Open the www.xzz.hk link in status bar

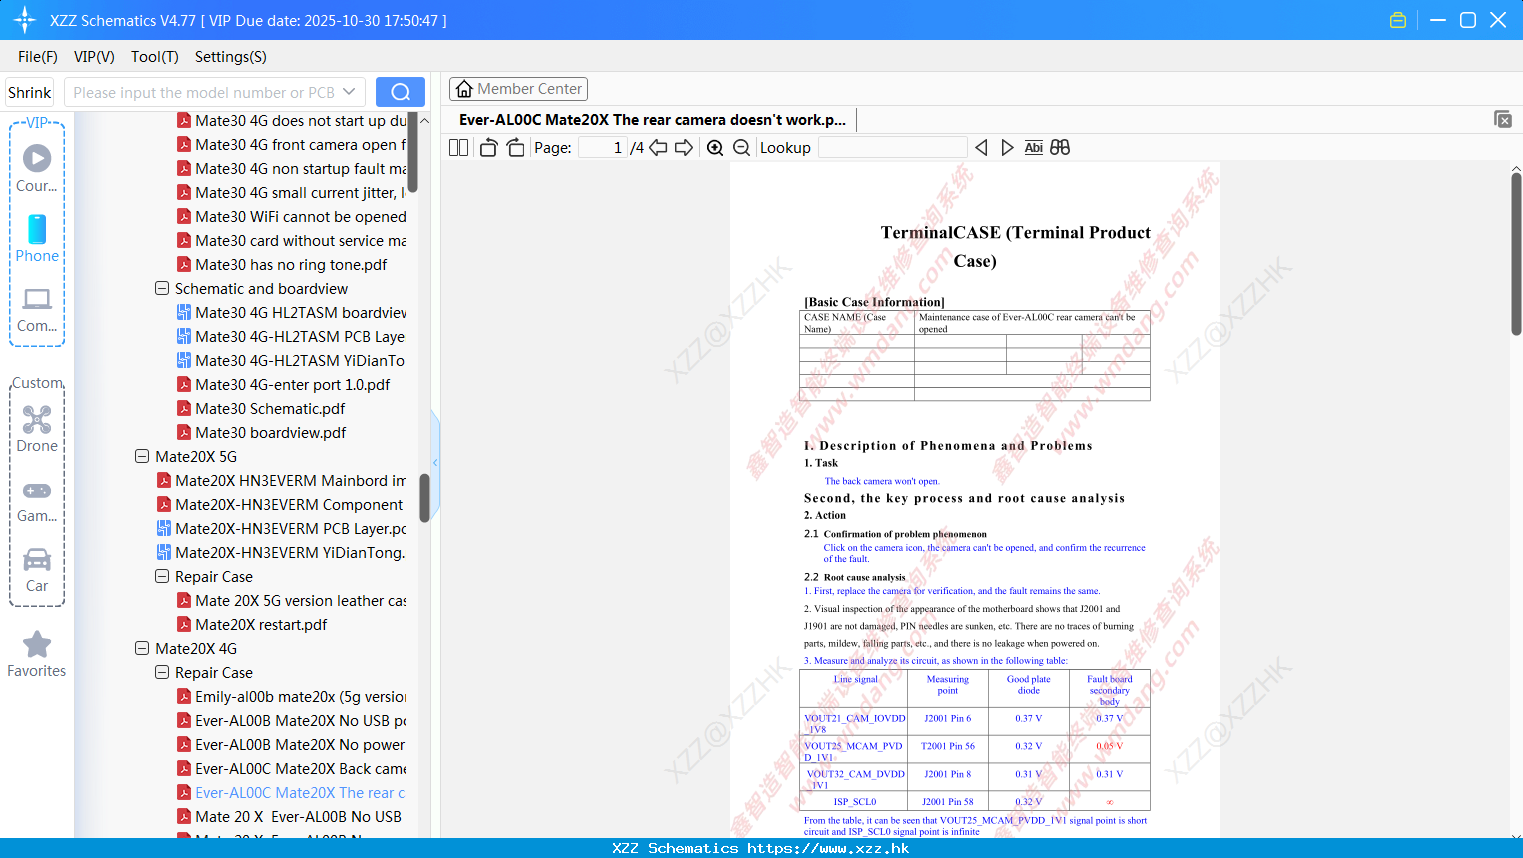click(828, 848)
